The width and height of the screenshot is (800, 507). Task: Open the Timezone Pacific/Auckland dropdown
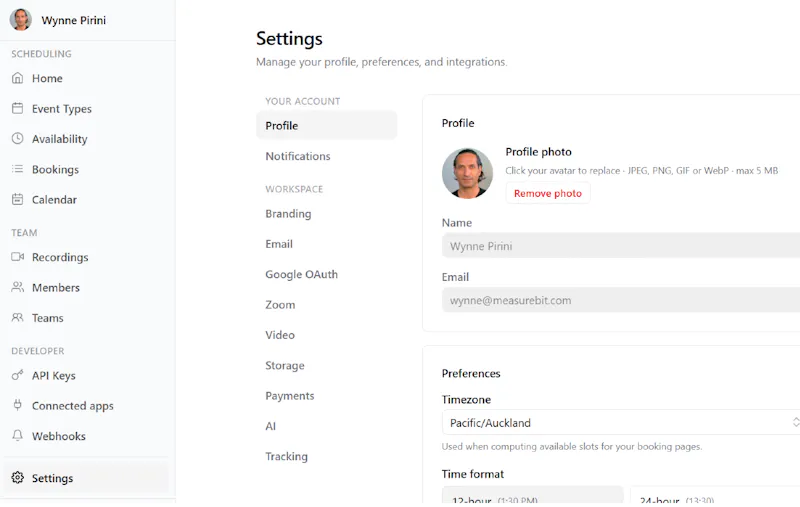pos(621,422)
